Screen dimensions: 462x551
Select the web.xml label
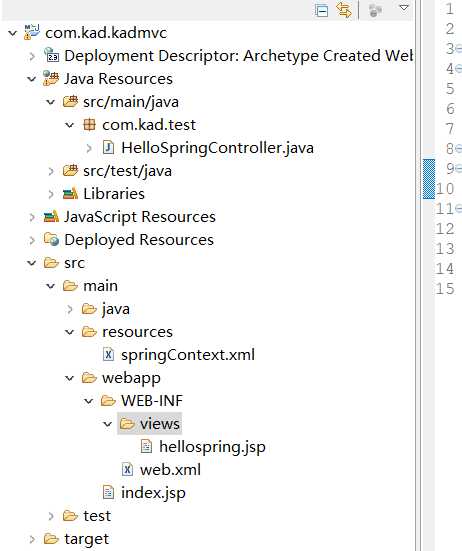point(170,470)
